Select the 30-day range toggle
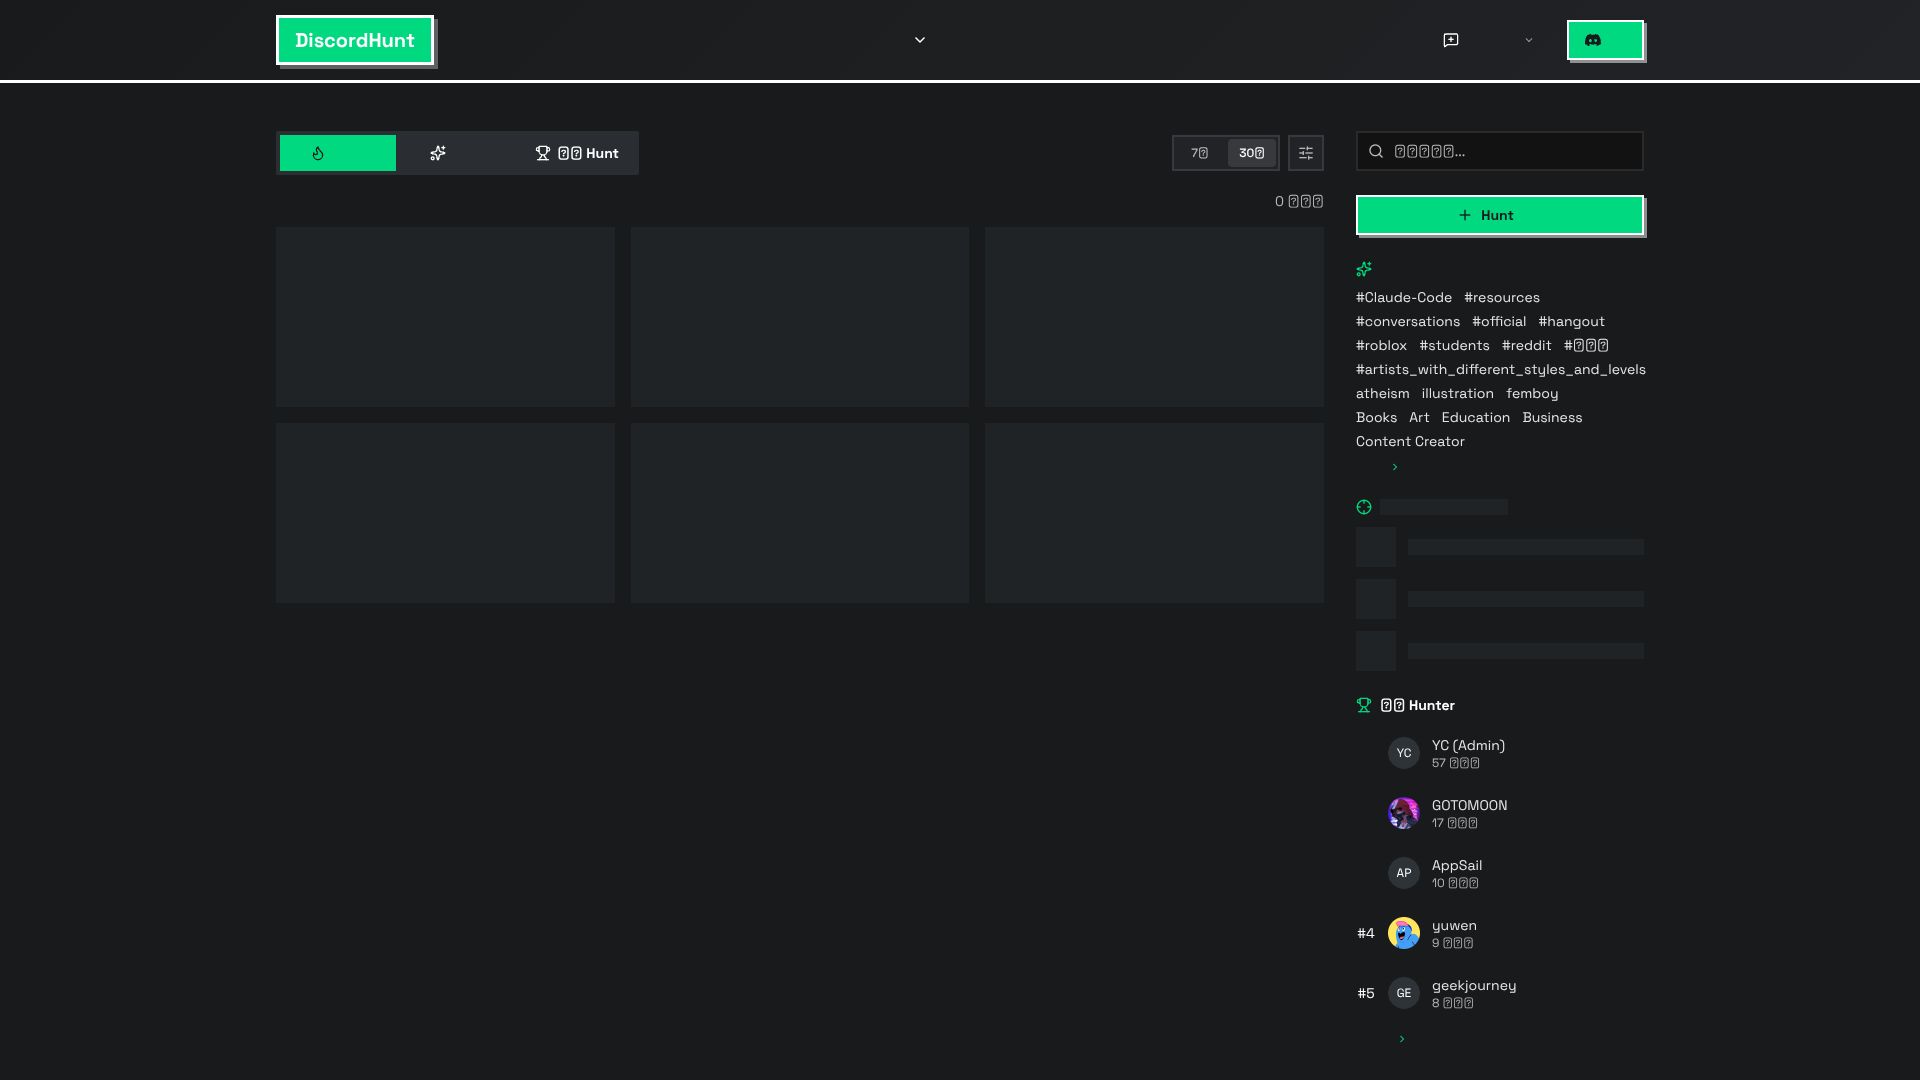This screenshot has width=1920, height=1080. (1251, 153)
